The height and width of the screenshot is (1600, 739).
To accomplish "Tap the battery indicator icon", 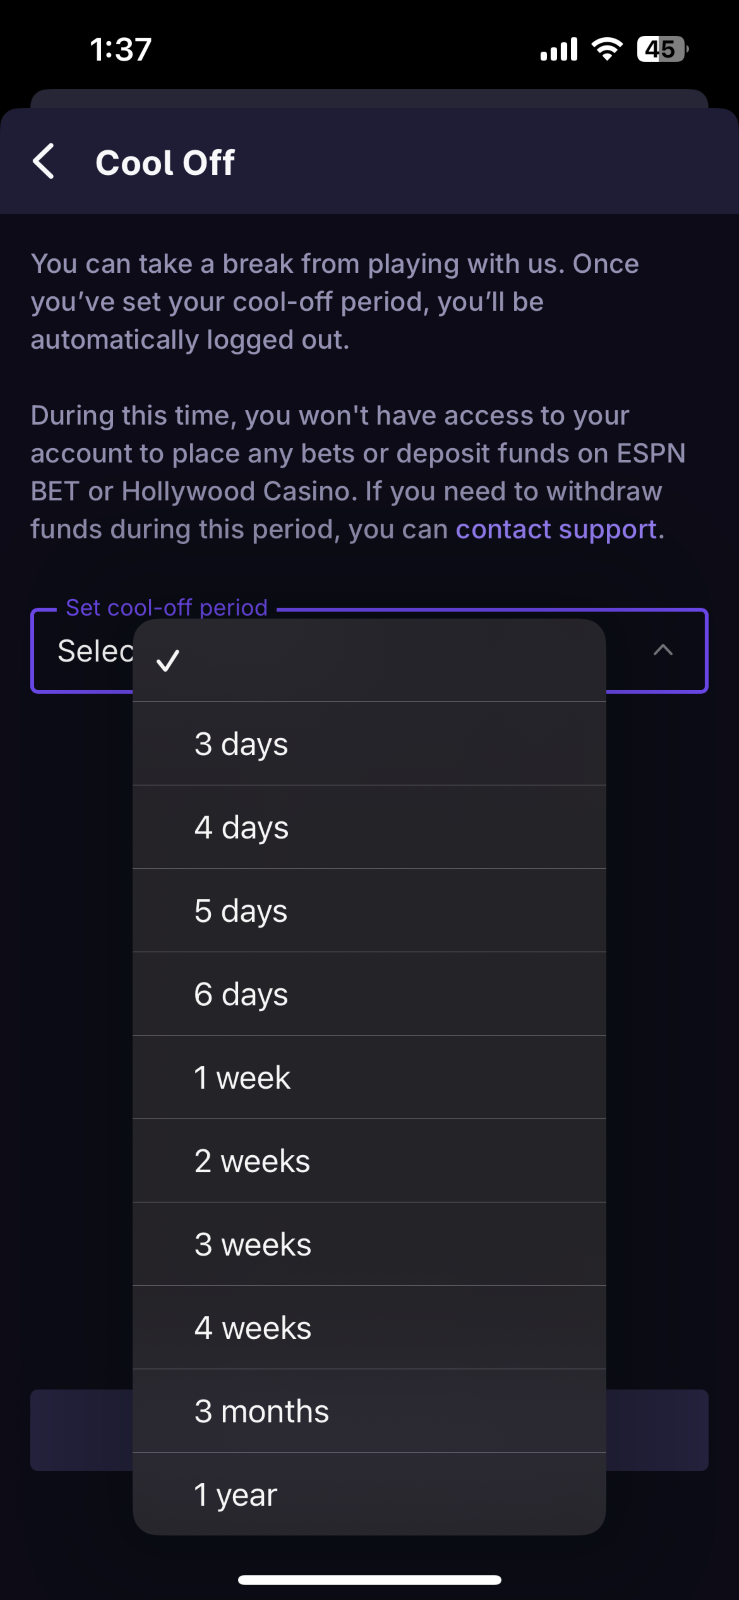I will pyautogui.click(x=662, y=49).
